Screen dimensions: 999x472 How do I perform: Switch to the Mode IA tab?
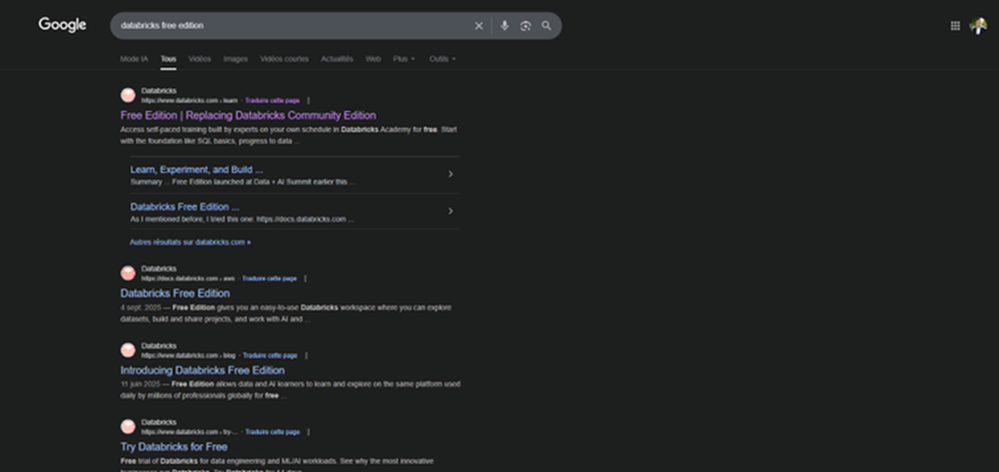134,59
